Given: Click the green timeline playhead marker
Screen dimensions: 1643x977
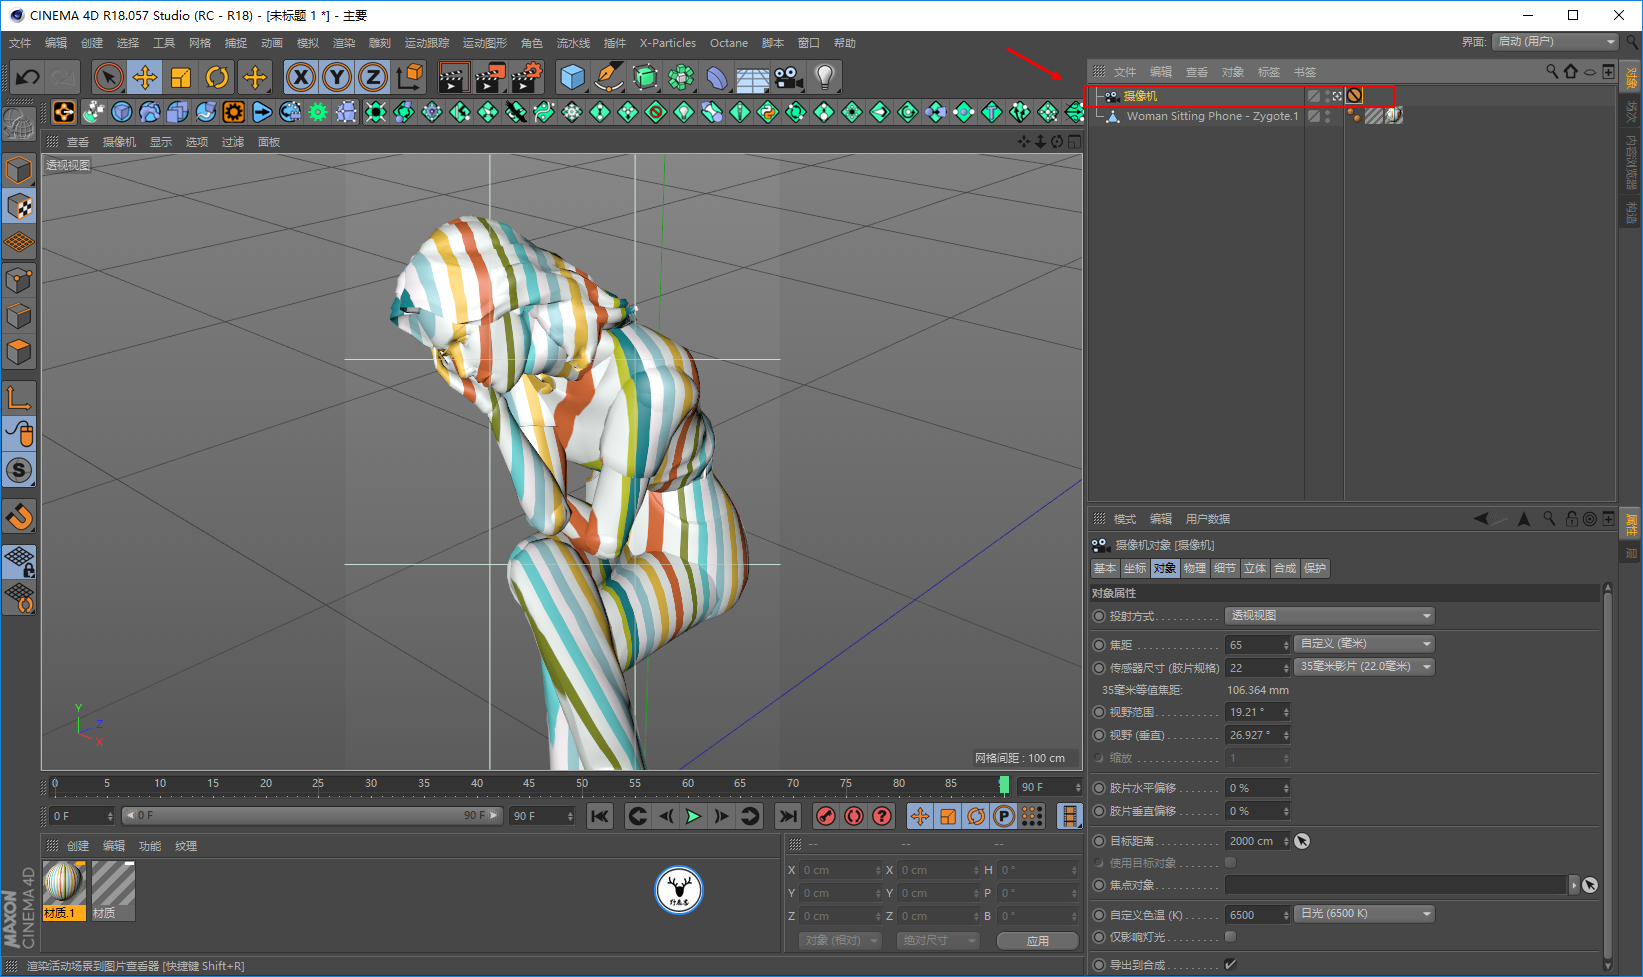Looking at the screenshot, I should [x=1004, y=786].
